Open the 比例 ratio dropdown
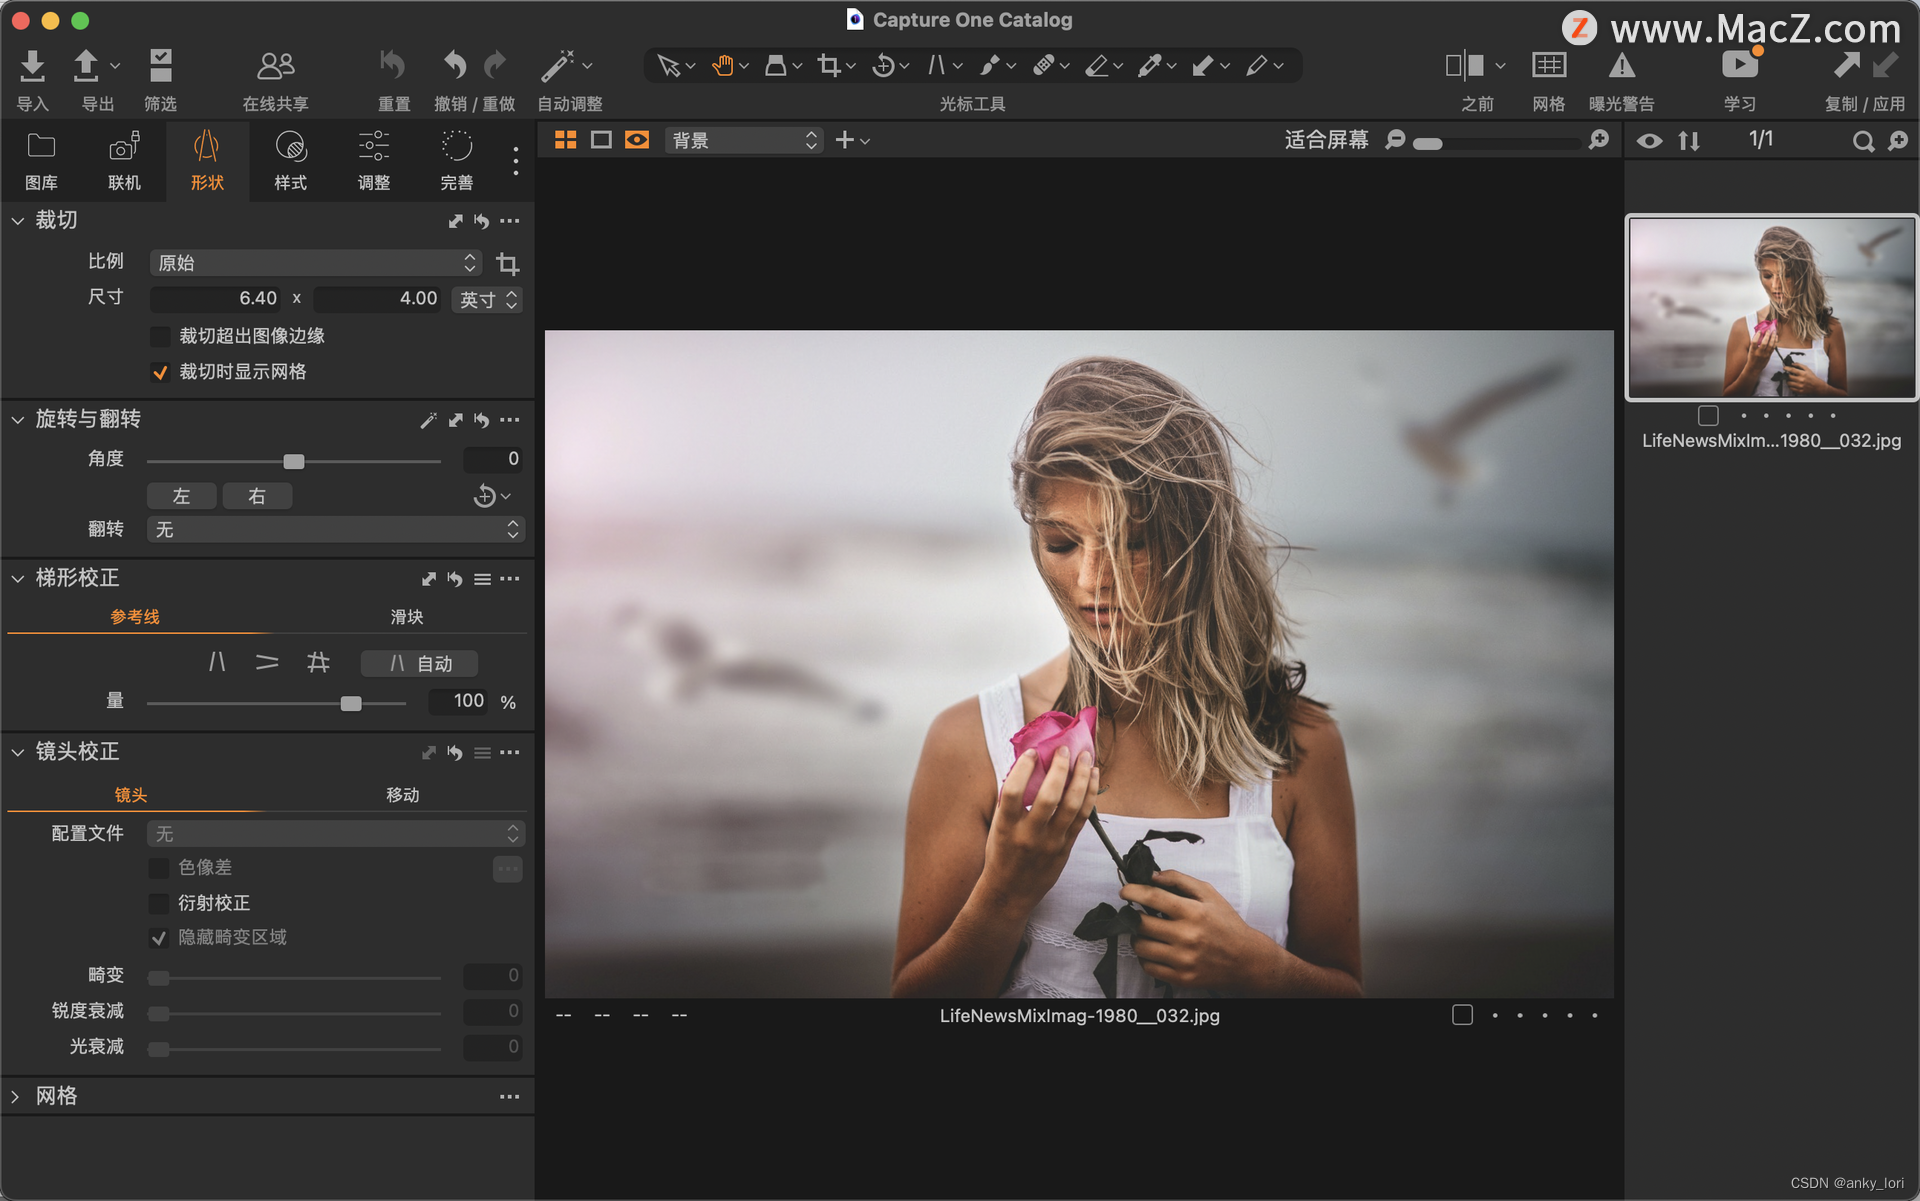This screenshot has height=1201, width=1920. click(x=315, y=263)
